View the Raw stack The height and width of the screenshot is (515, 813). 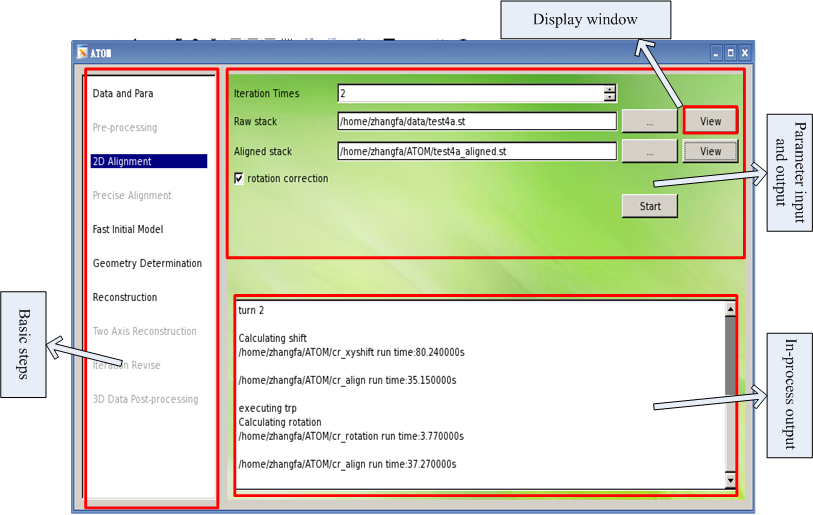(710, 121)
